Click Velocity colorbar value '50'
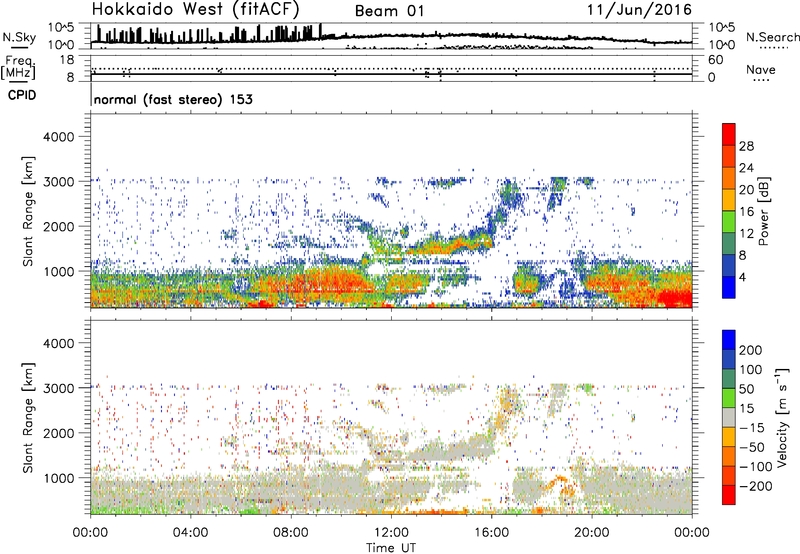 pos(746,389)
